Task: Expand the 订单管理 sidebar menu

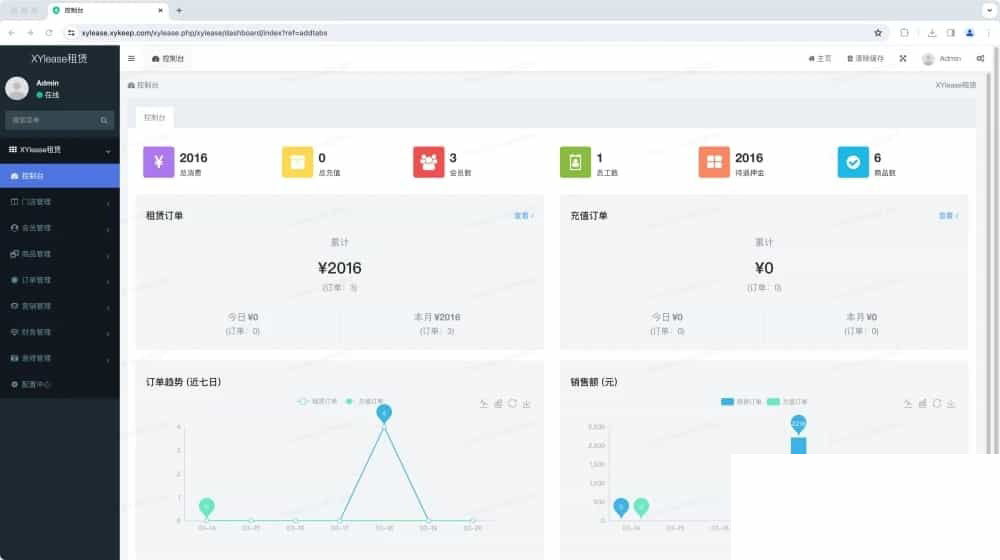Action: [60, 280]
